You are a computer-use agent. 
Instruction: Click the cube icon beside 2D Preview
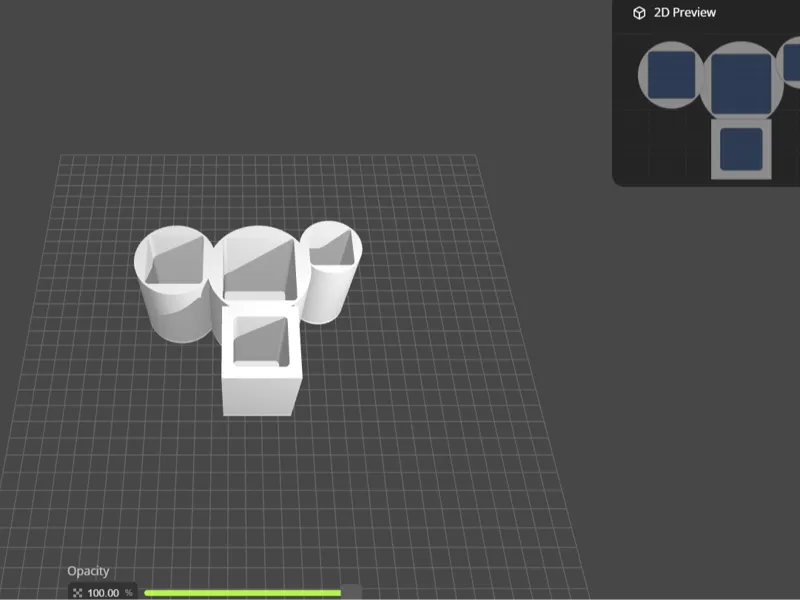[x=639, y=13]
